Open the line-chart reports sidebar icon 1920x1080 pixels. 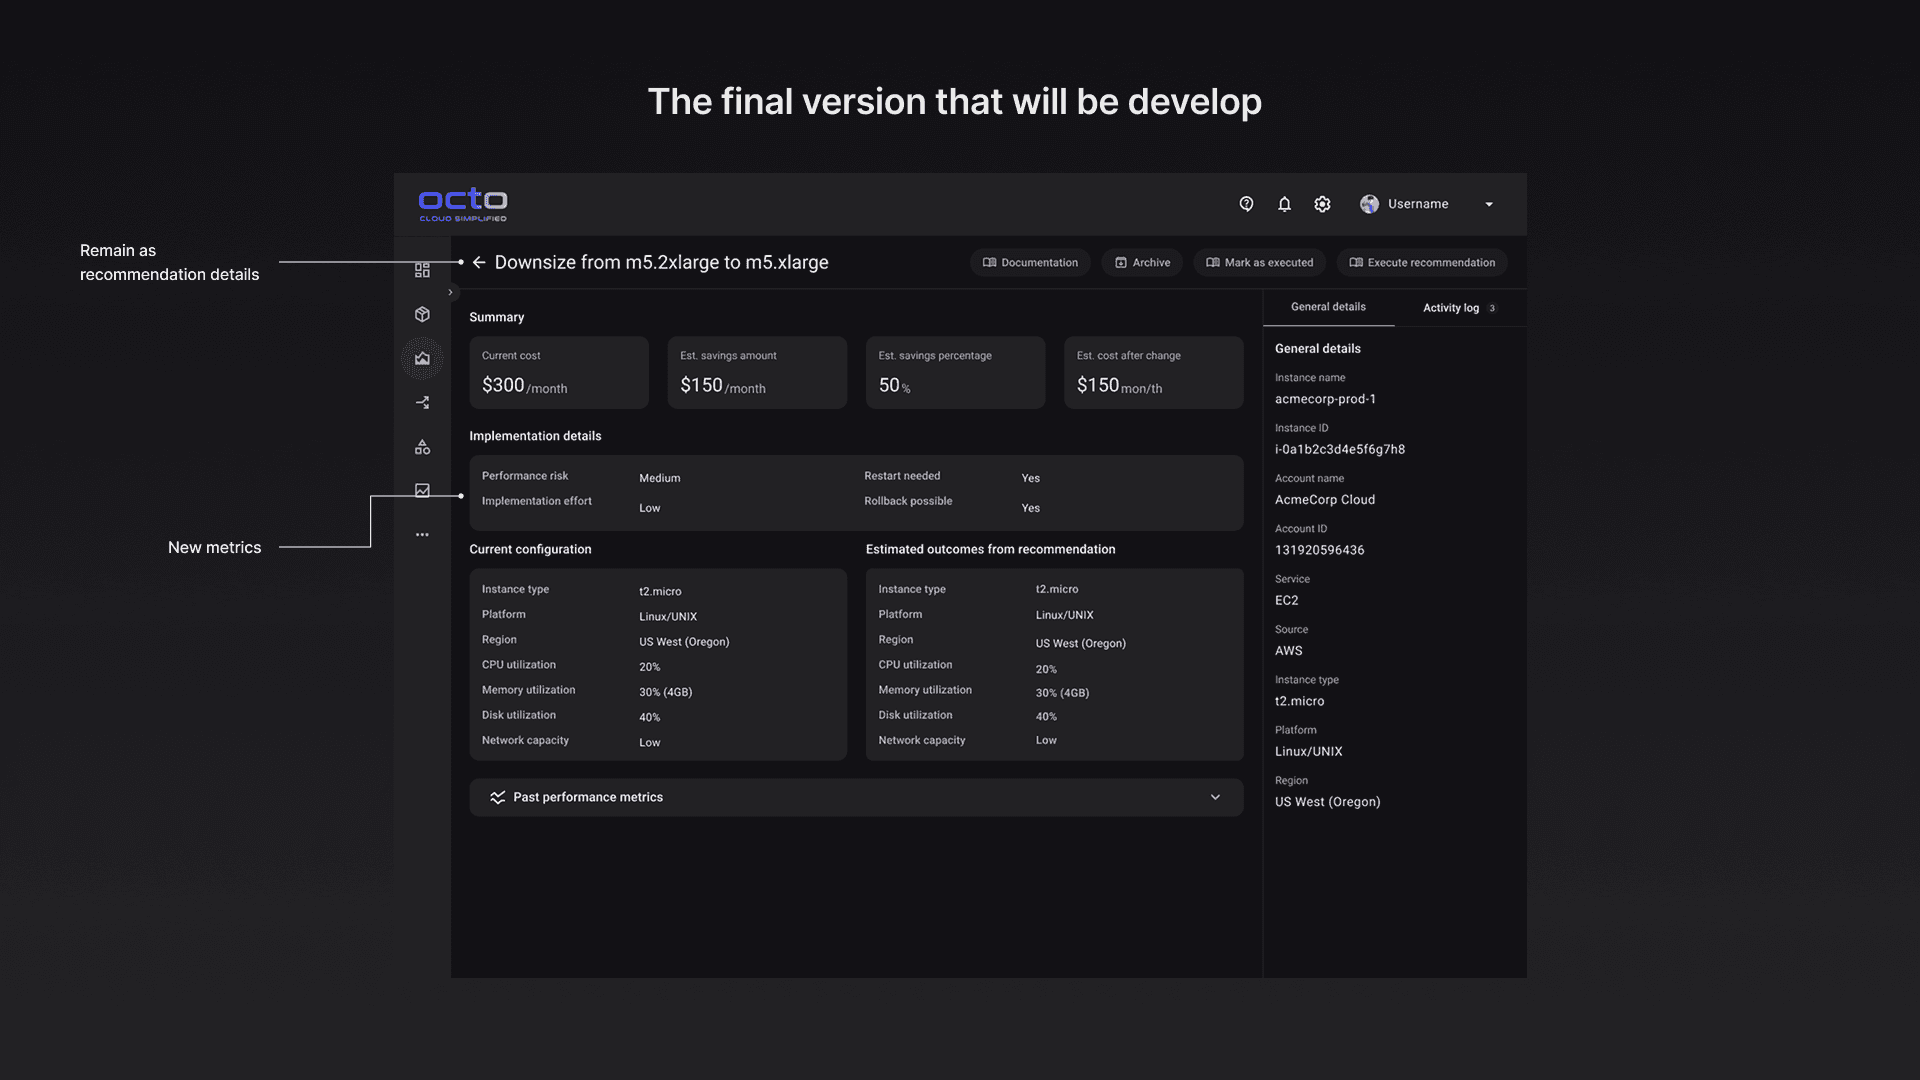click(x=422, y=491)
